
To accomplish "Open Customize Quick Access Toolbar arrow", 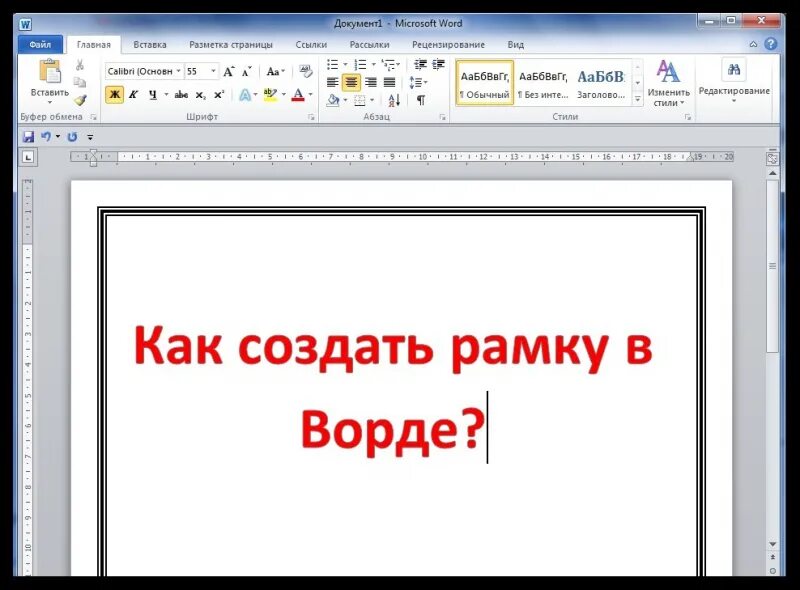I will pos(90,137).
